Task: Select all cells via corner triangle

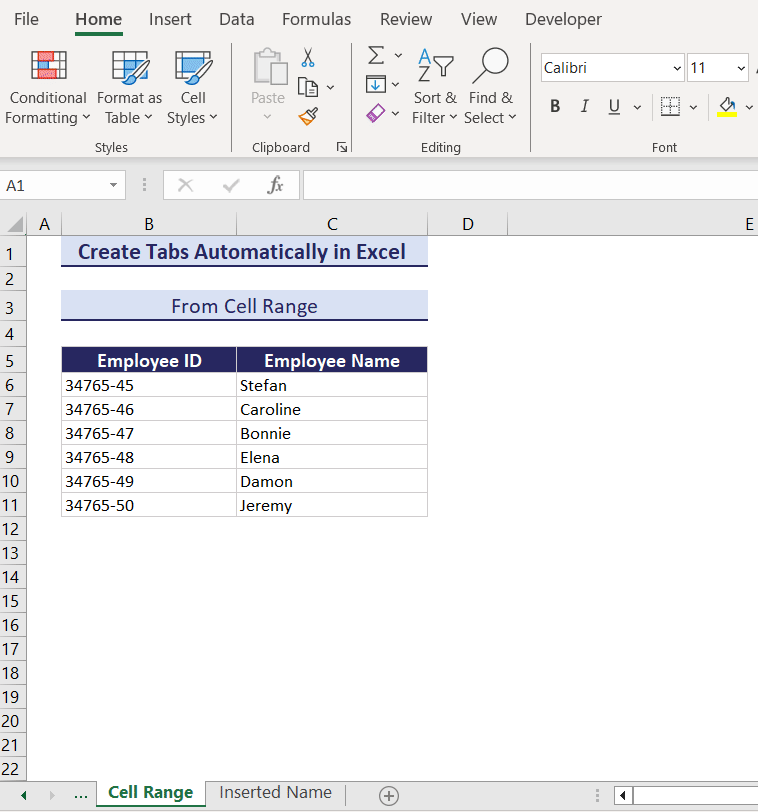Action: [x=15, y=225]
